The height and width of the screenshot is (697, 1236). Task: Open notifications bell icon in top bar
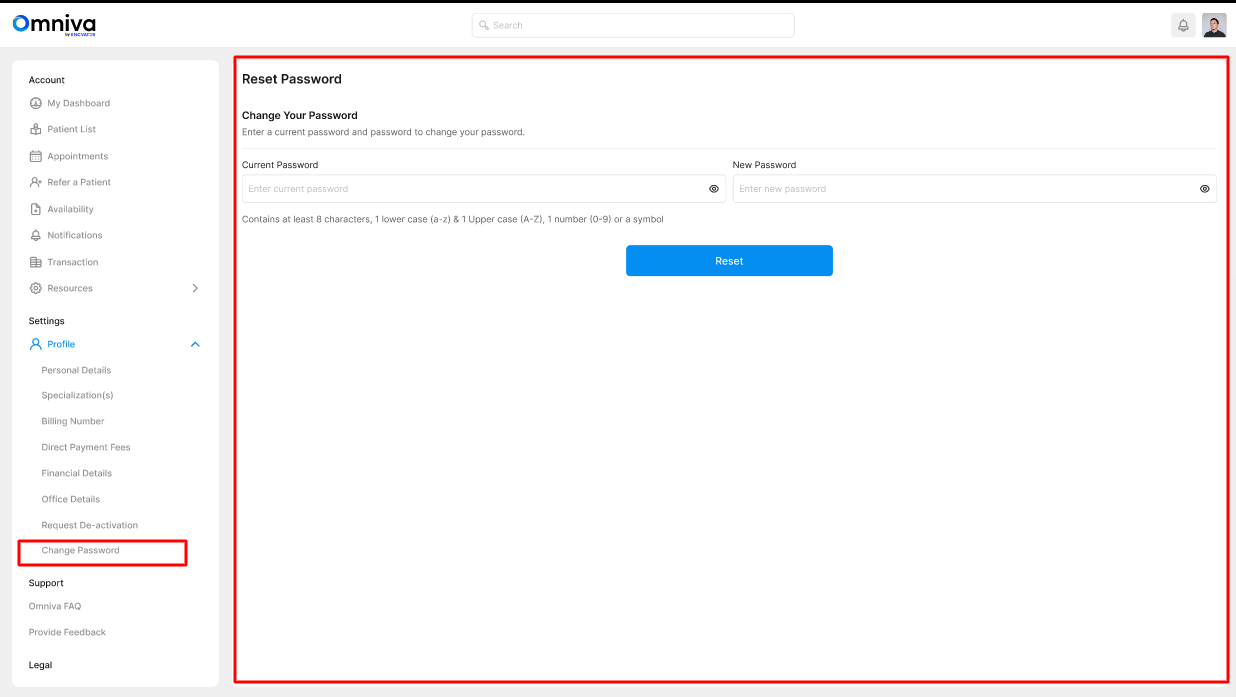1183,25
